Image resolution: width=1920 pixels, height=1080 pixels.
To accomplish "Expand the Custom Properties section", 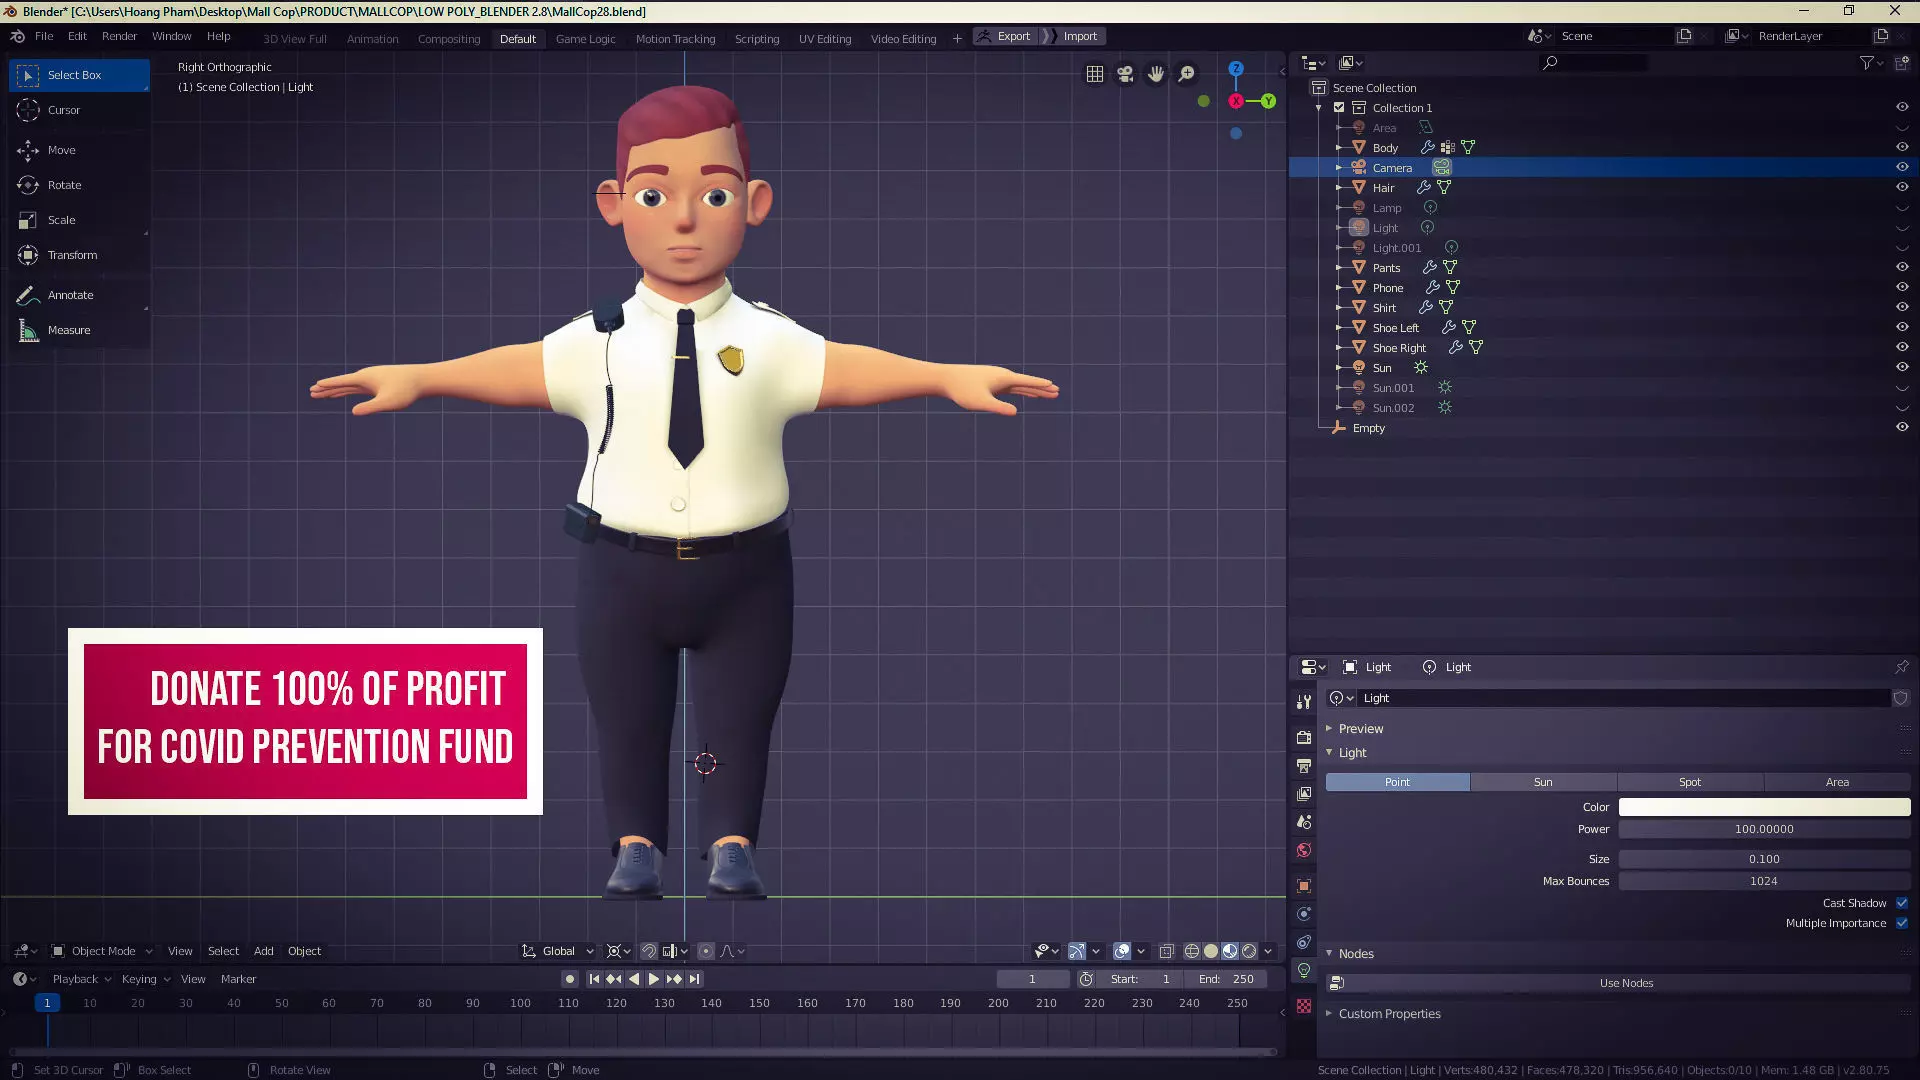I will [x=1389, y=1014].
